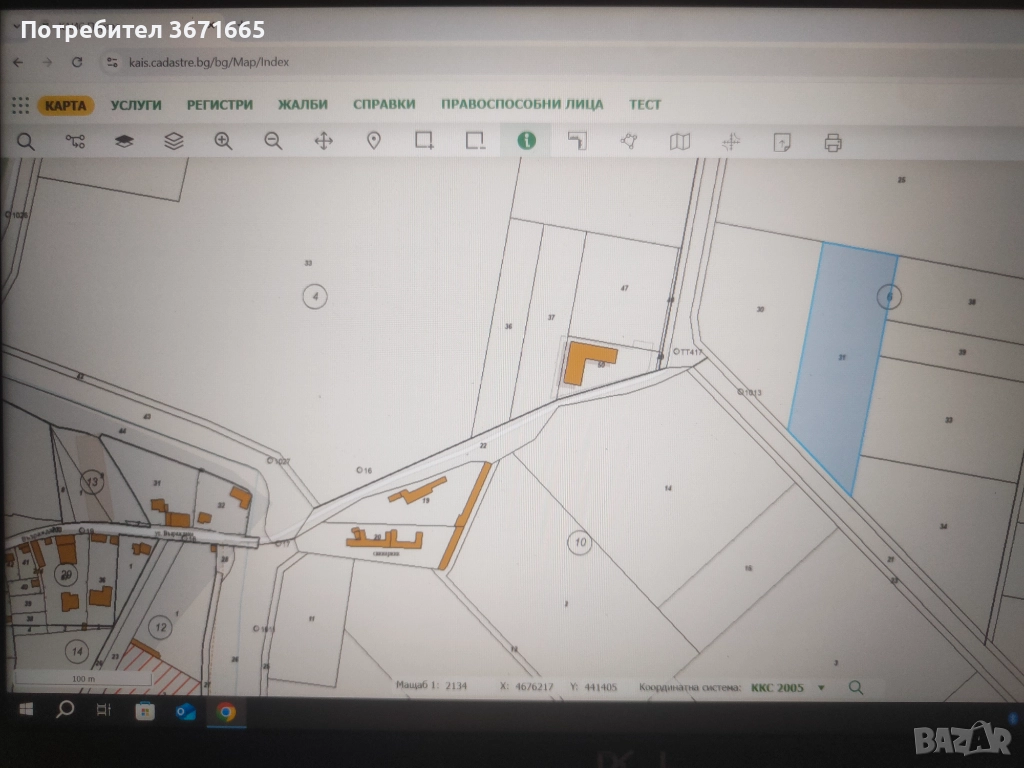Switch to the РЕГИСТРИ tab
Viewport: 1024px width, 768px height.
point(219,105)
